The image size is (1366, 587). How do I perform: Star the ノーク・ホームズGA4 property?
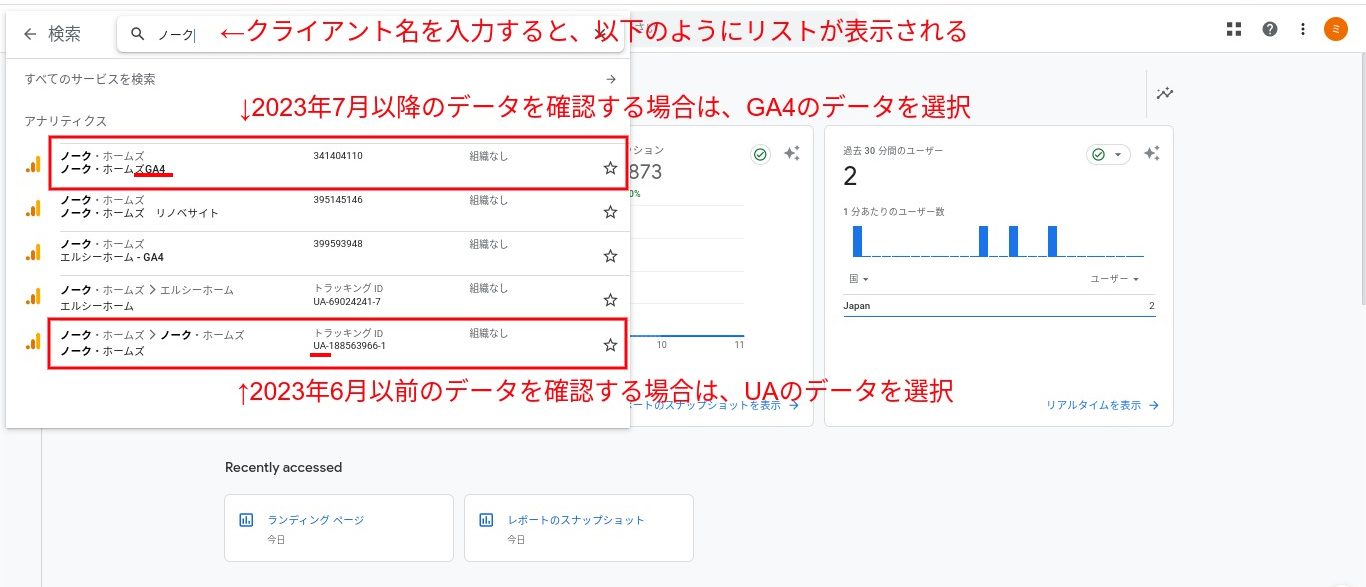[x=610, y=168]
